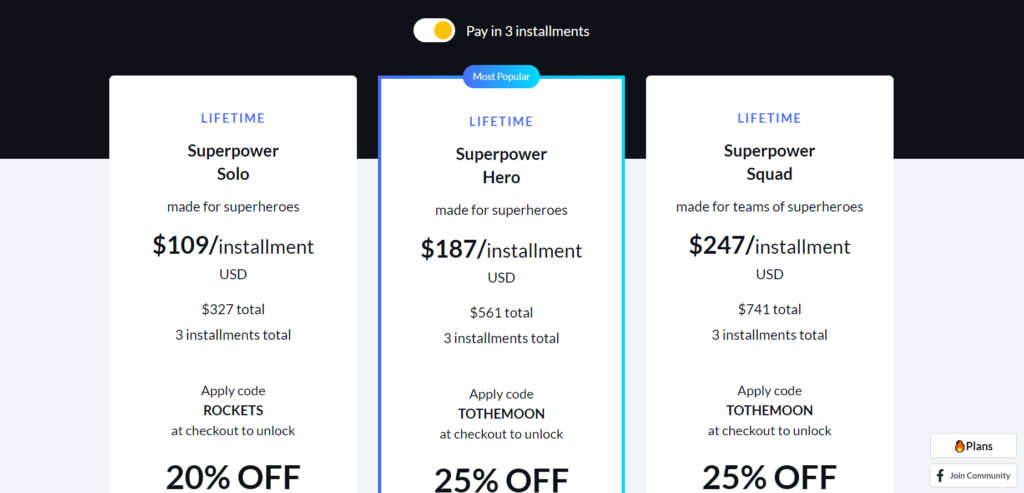Viewport: 1024px width, 493px height.
Task: Click the LIFETIME label on Solo card
Action: (233, 118)
